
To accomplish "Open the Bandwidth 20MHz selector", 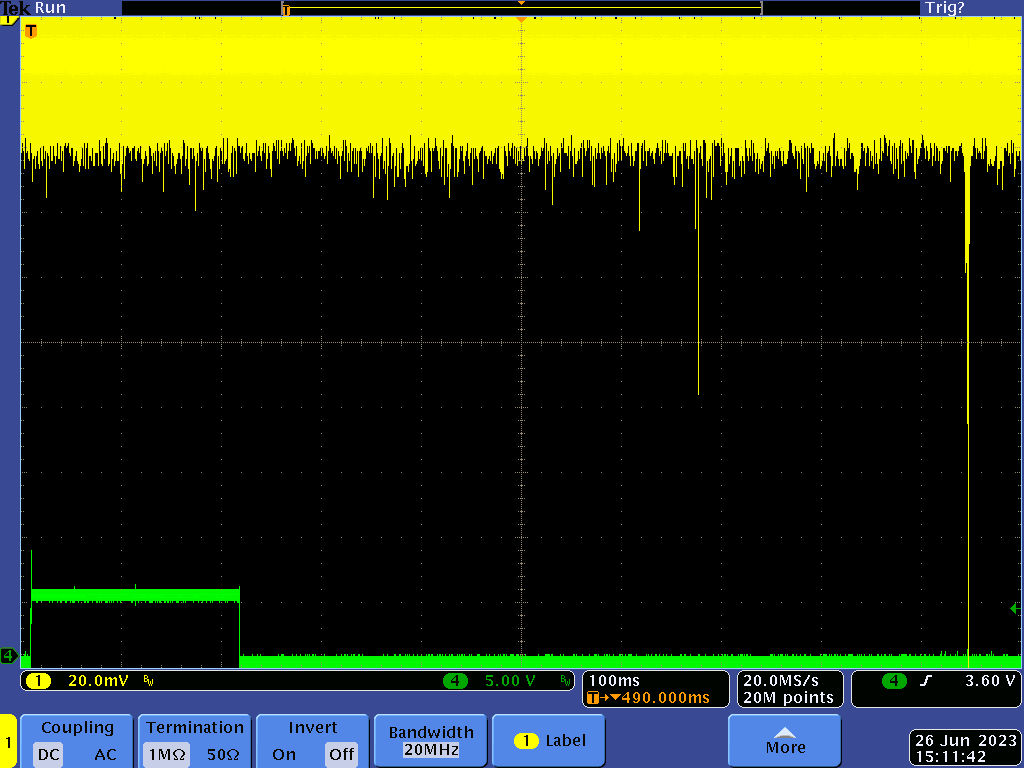I will pos(429,741).
